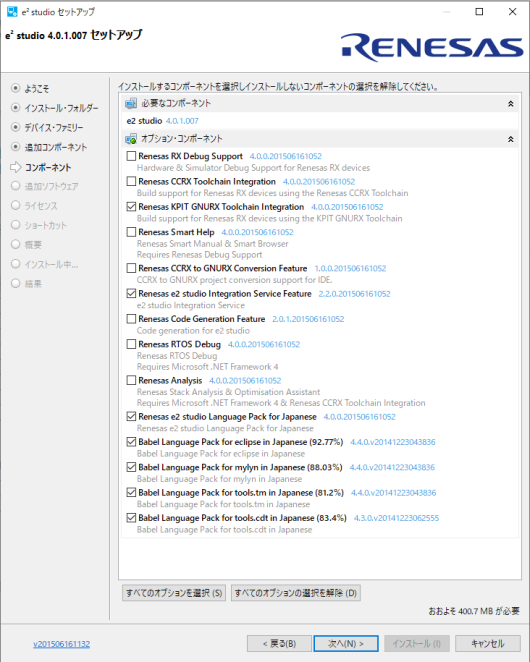Click the キャンセル button
The height and width of the screenshot is (662, 530).
click(x=488, y=643)
